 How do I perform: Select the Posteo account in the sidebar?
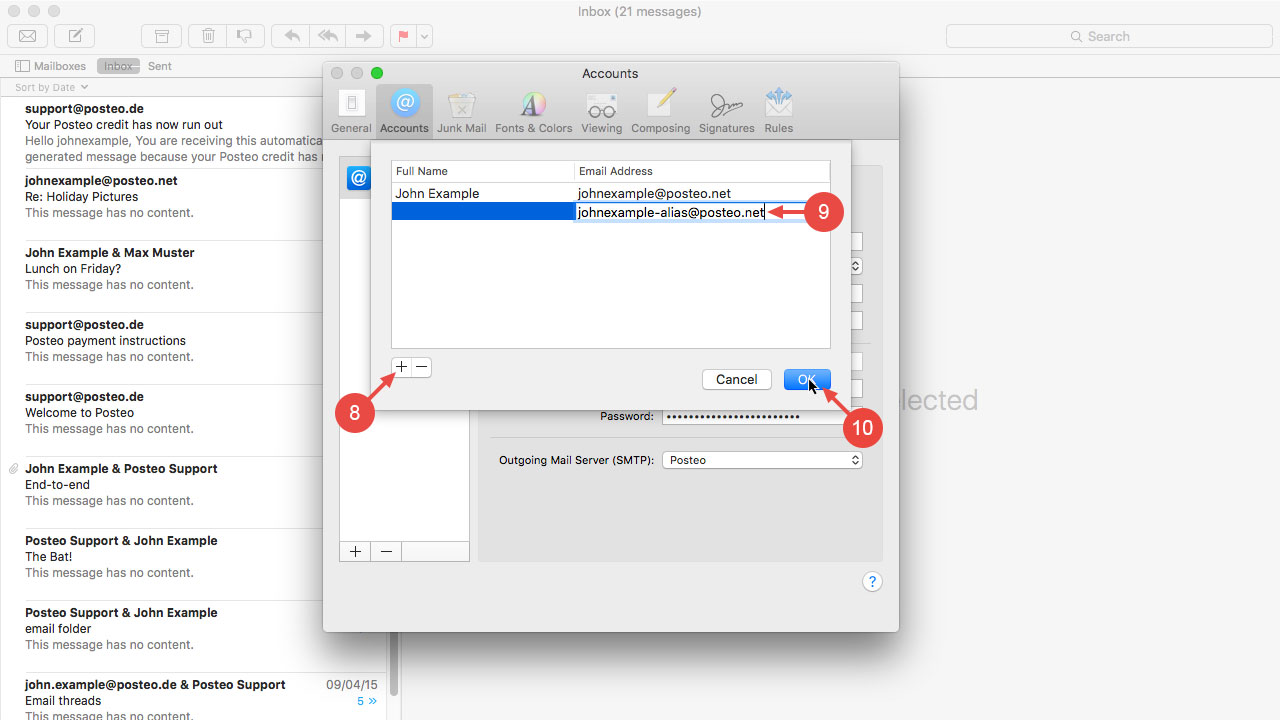pos(358,177)
